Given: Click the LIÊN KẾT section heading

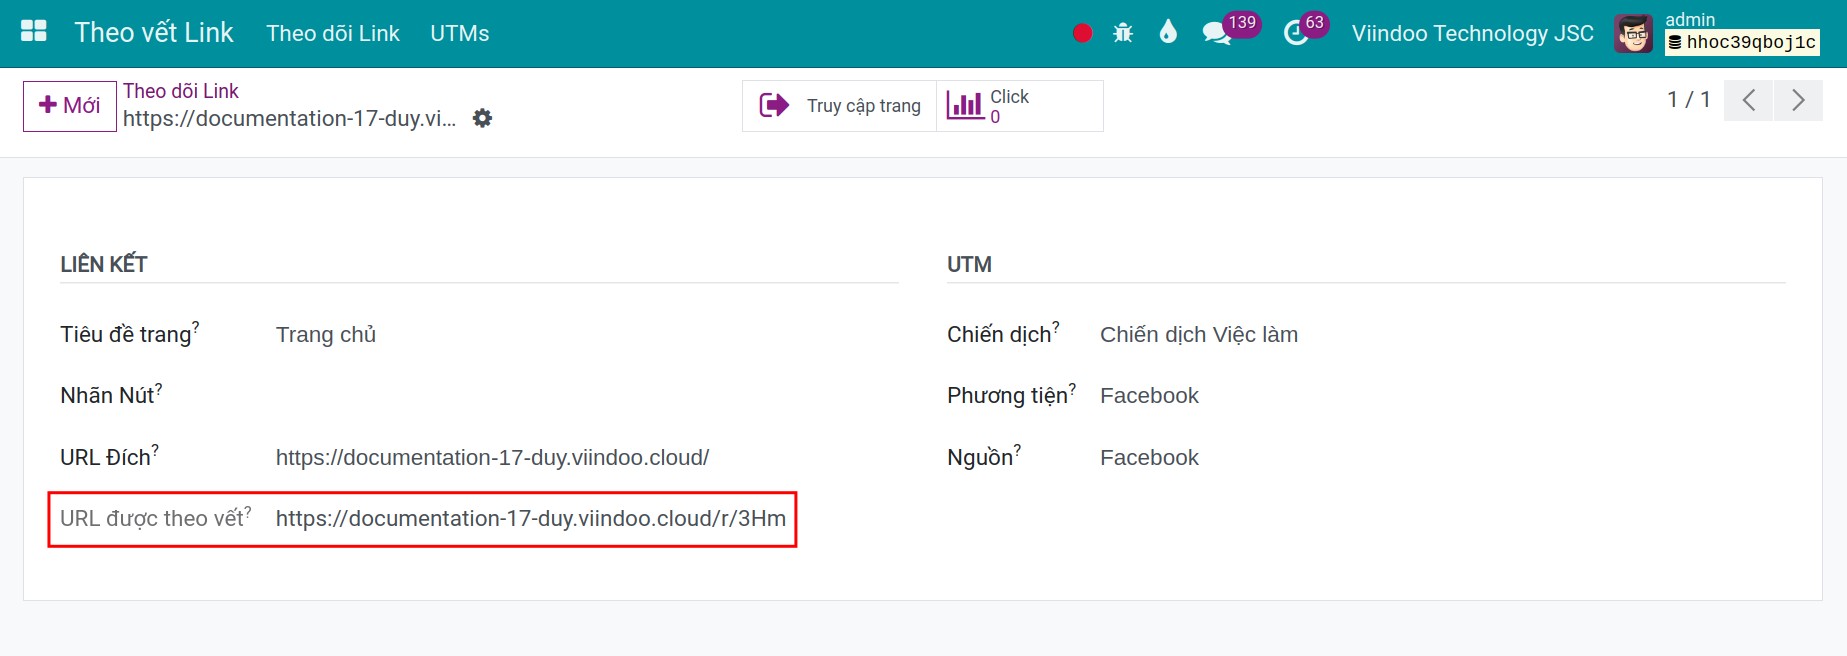Looking at the screenshot, I should [x=104, y=264].
